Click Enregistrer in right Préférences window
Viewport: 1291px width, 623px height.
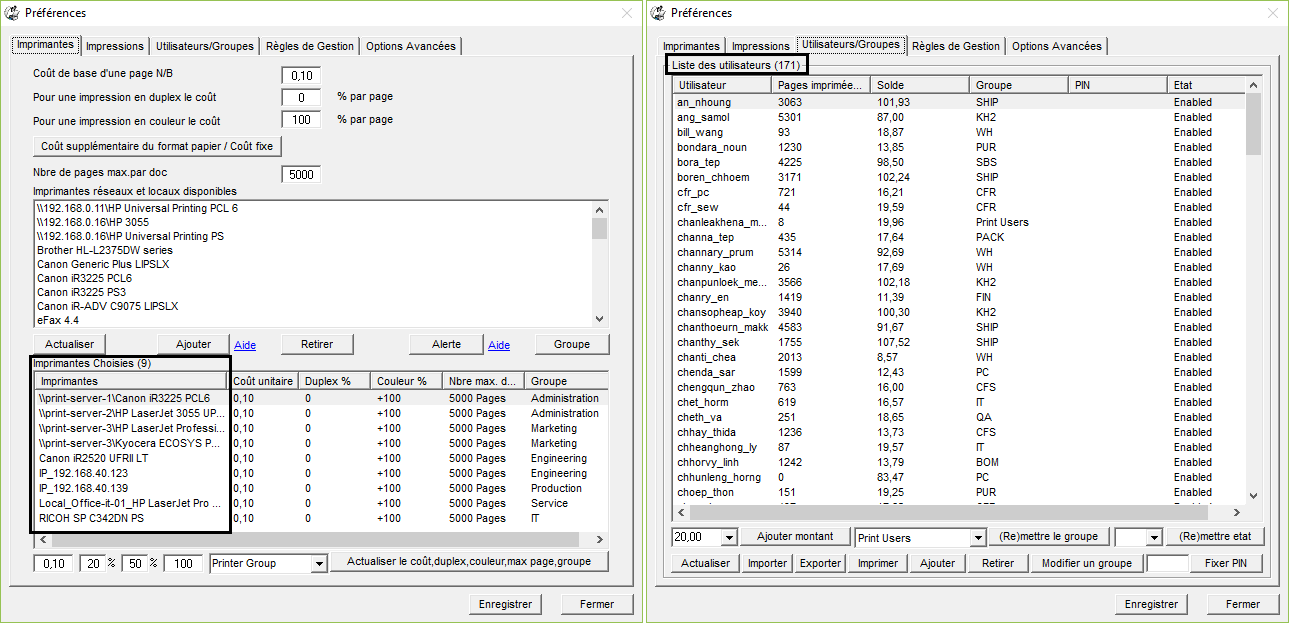click(1151, 604)
